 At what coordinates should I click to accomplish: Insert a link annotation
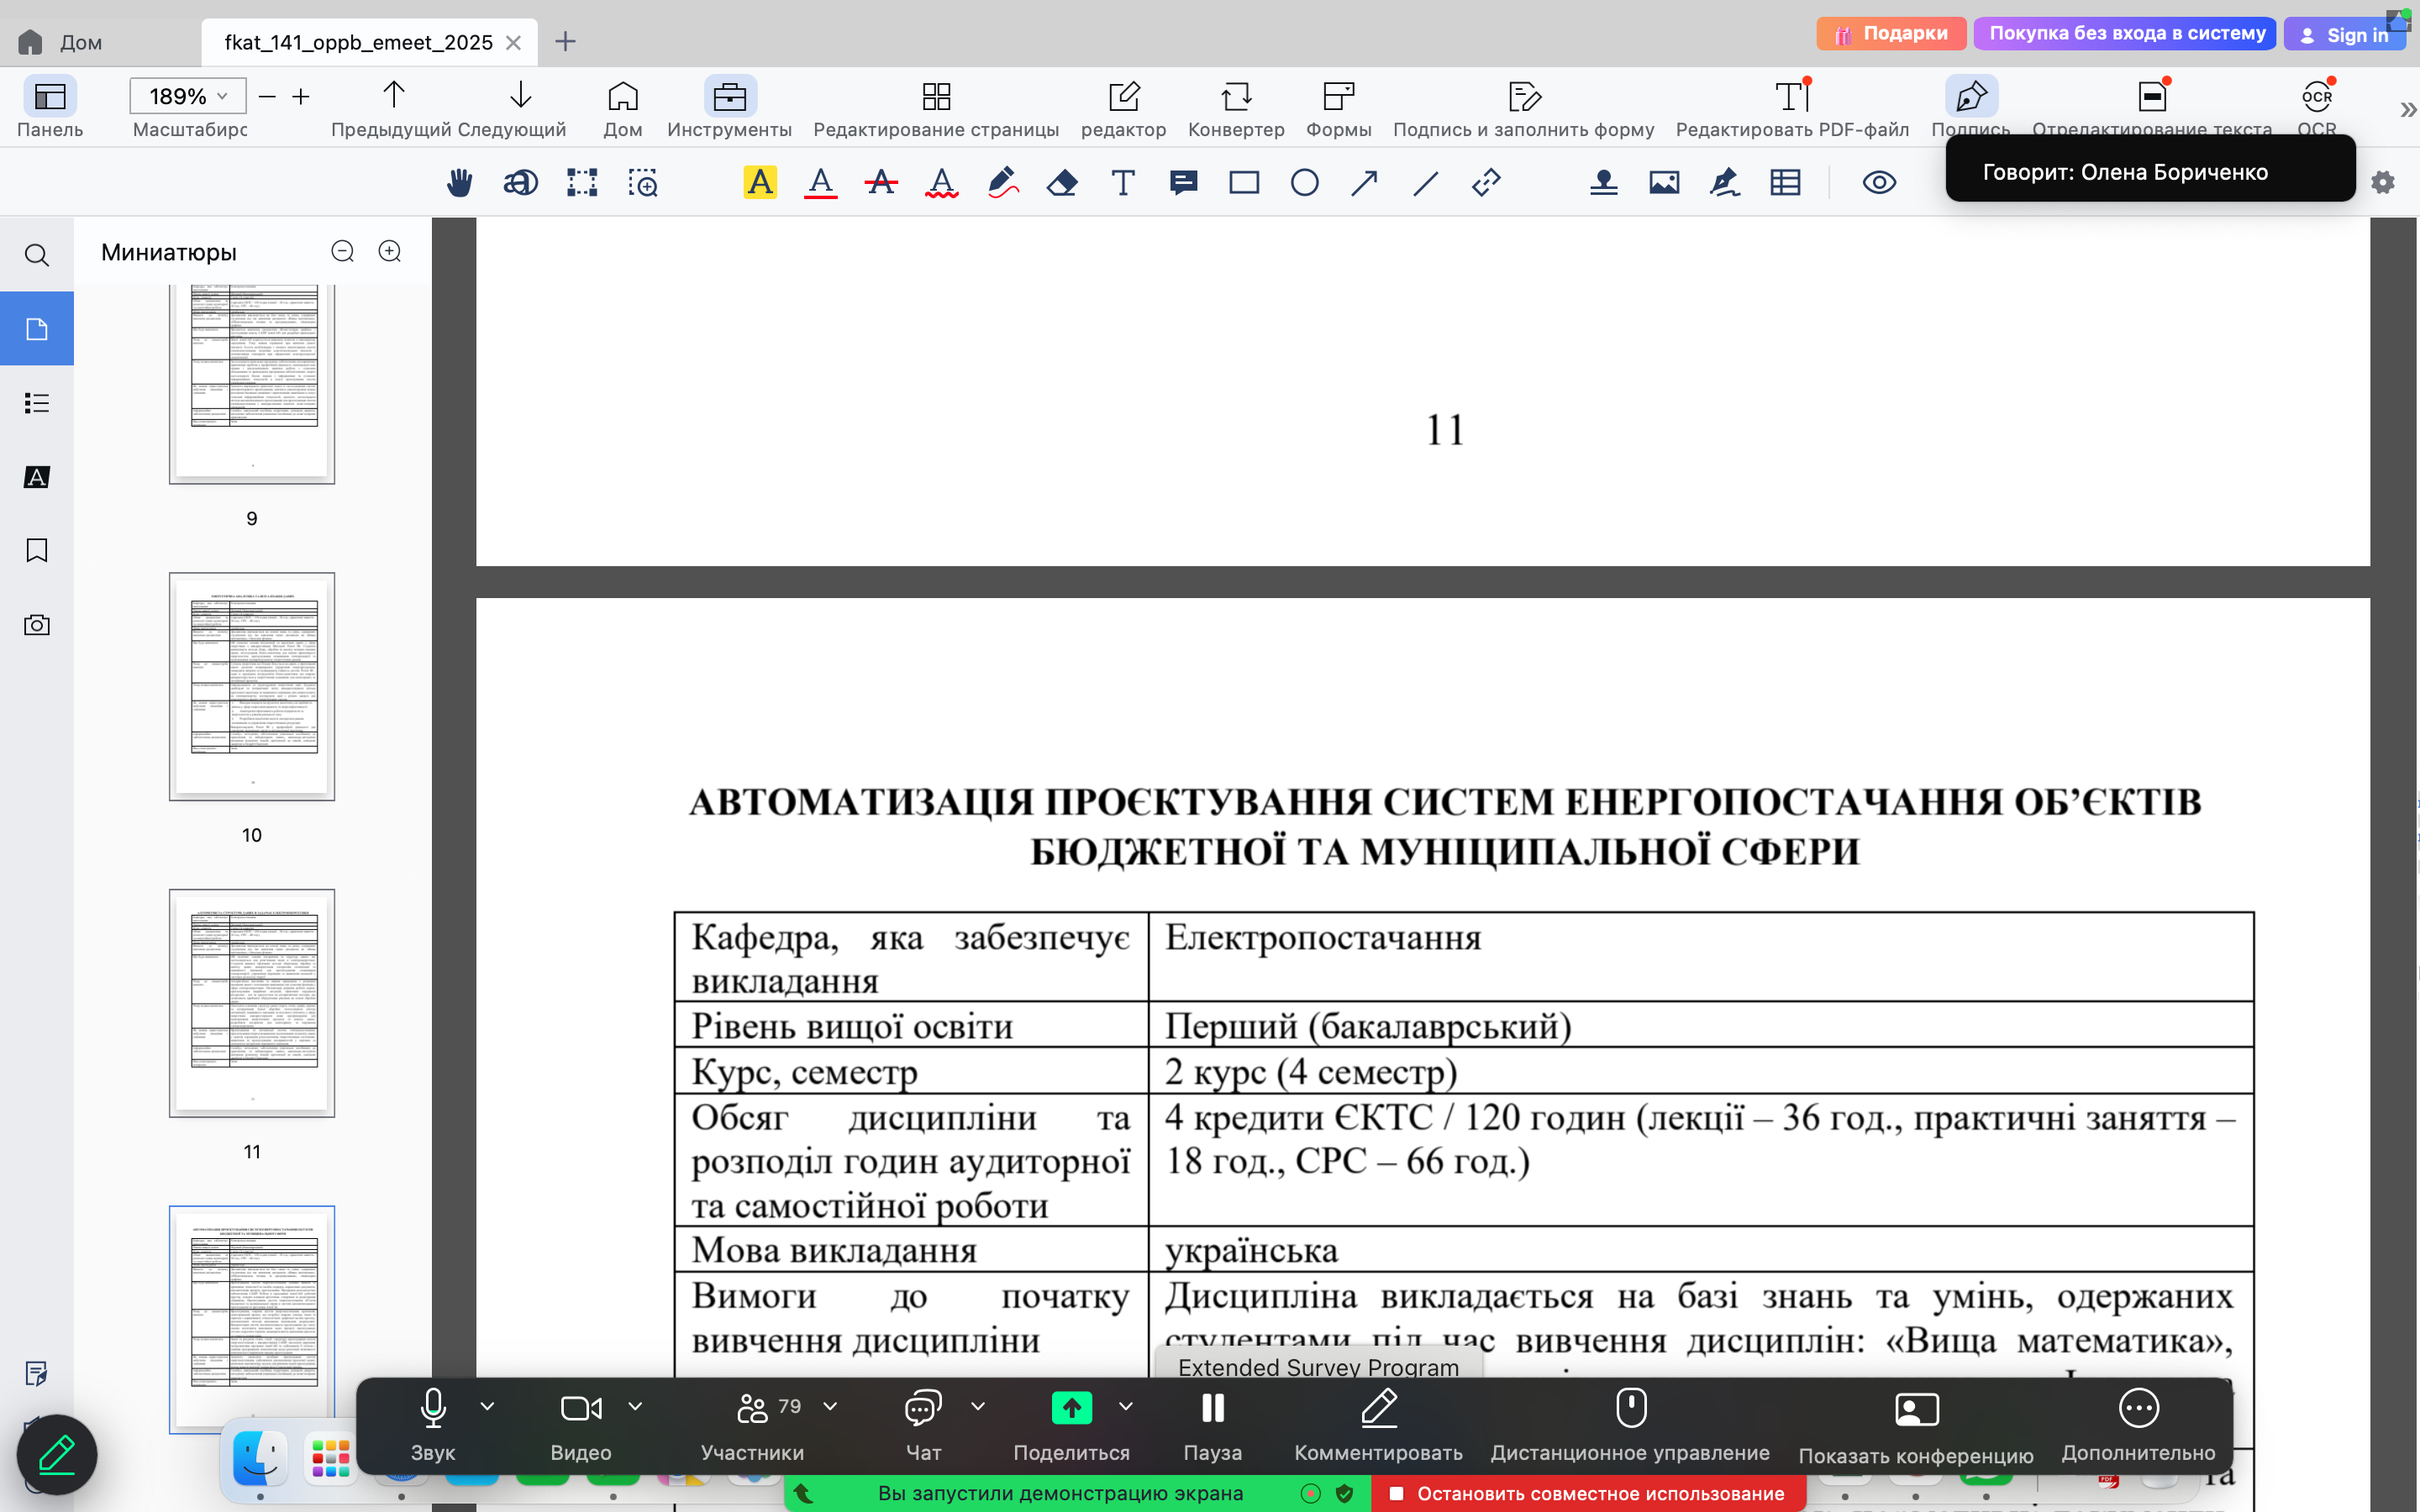point(1487,183)
